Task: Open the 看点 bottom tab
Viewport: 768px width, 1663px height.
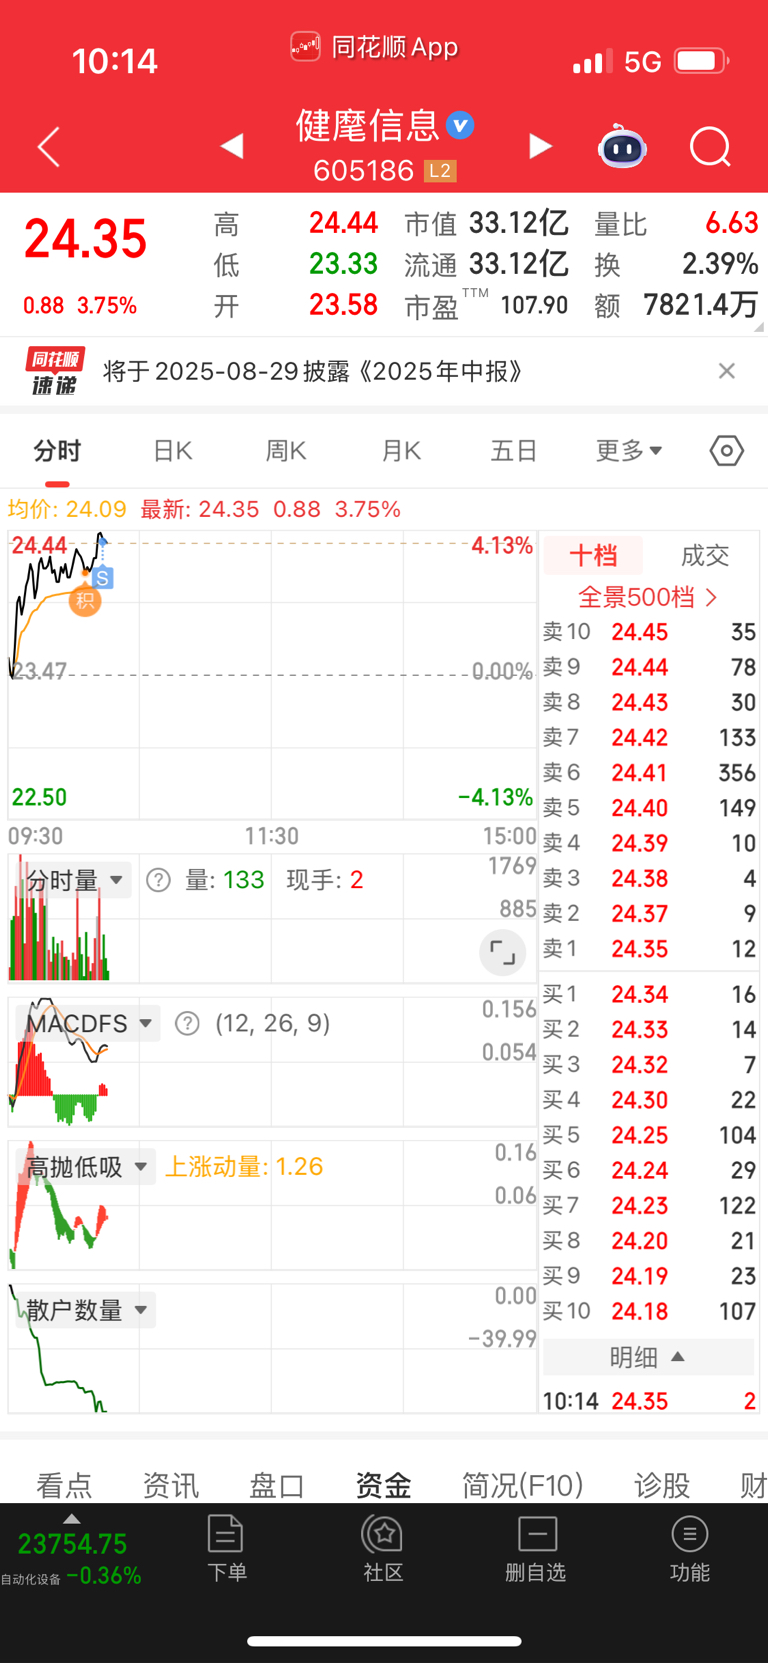Action: 64,1485
